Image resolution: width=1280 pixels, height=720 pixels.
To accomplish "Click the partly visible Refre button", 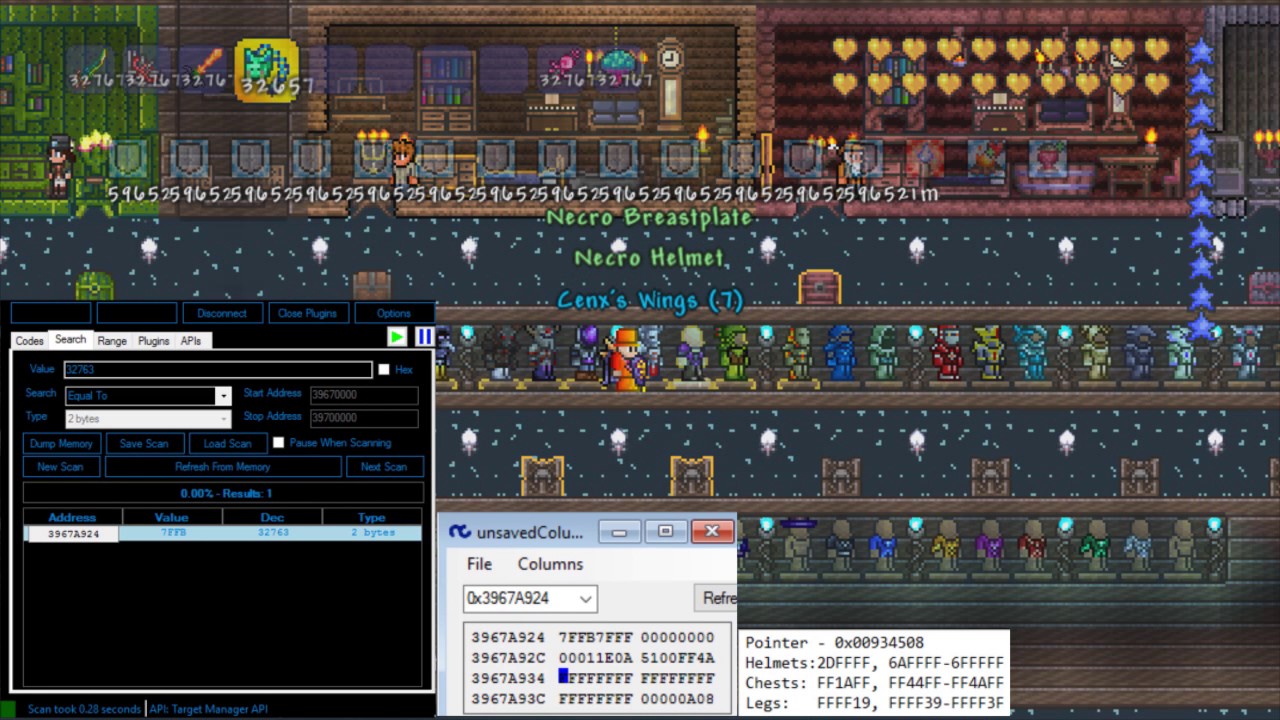I will pyautogui.click(x=714, y=598).
